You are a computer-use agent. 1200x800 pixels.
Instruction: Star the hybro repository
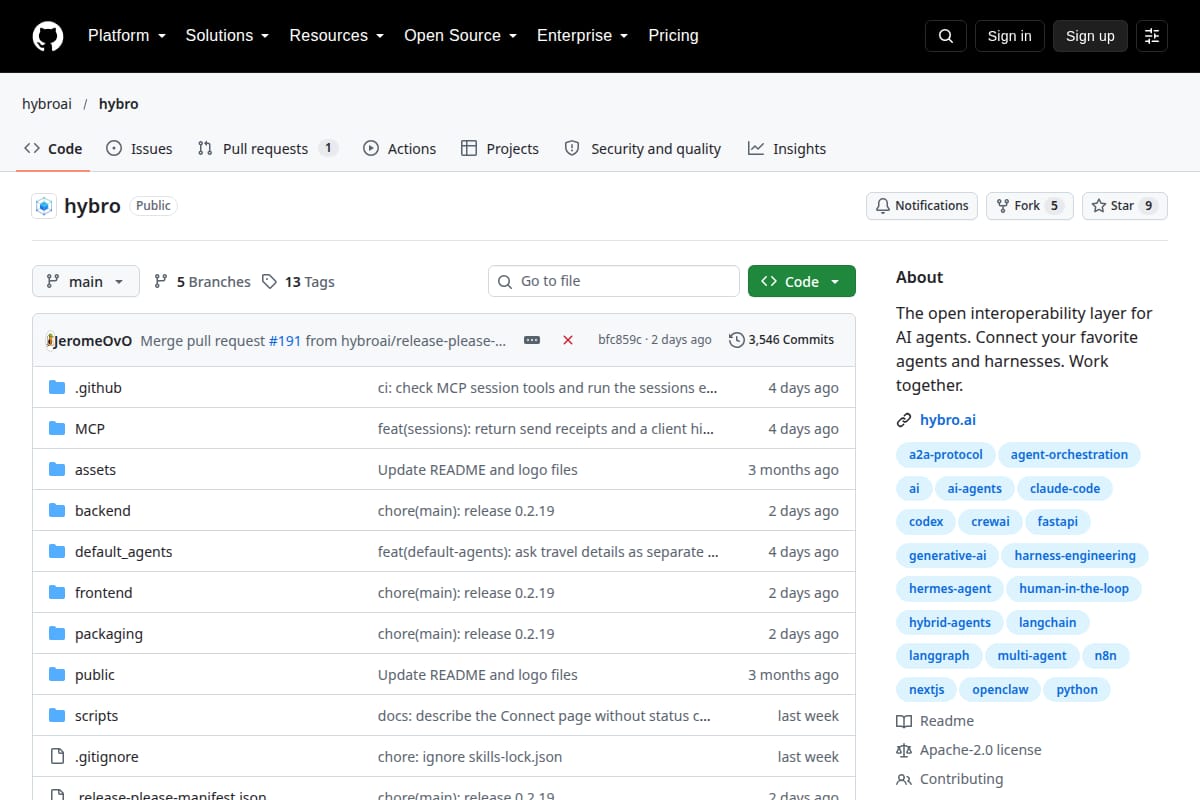1125,206
